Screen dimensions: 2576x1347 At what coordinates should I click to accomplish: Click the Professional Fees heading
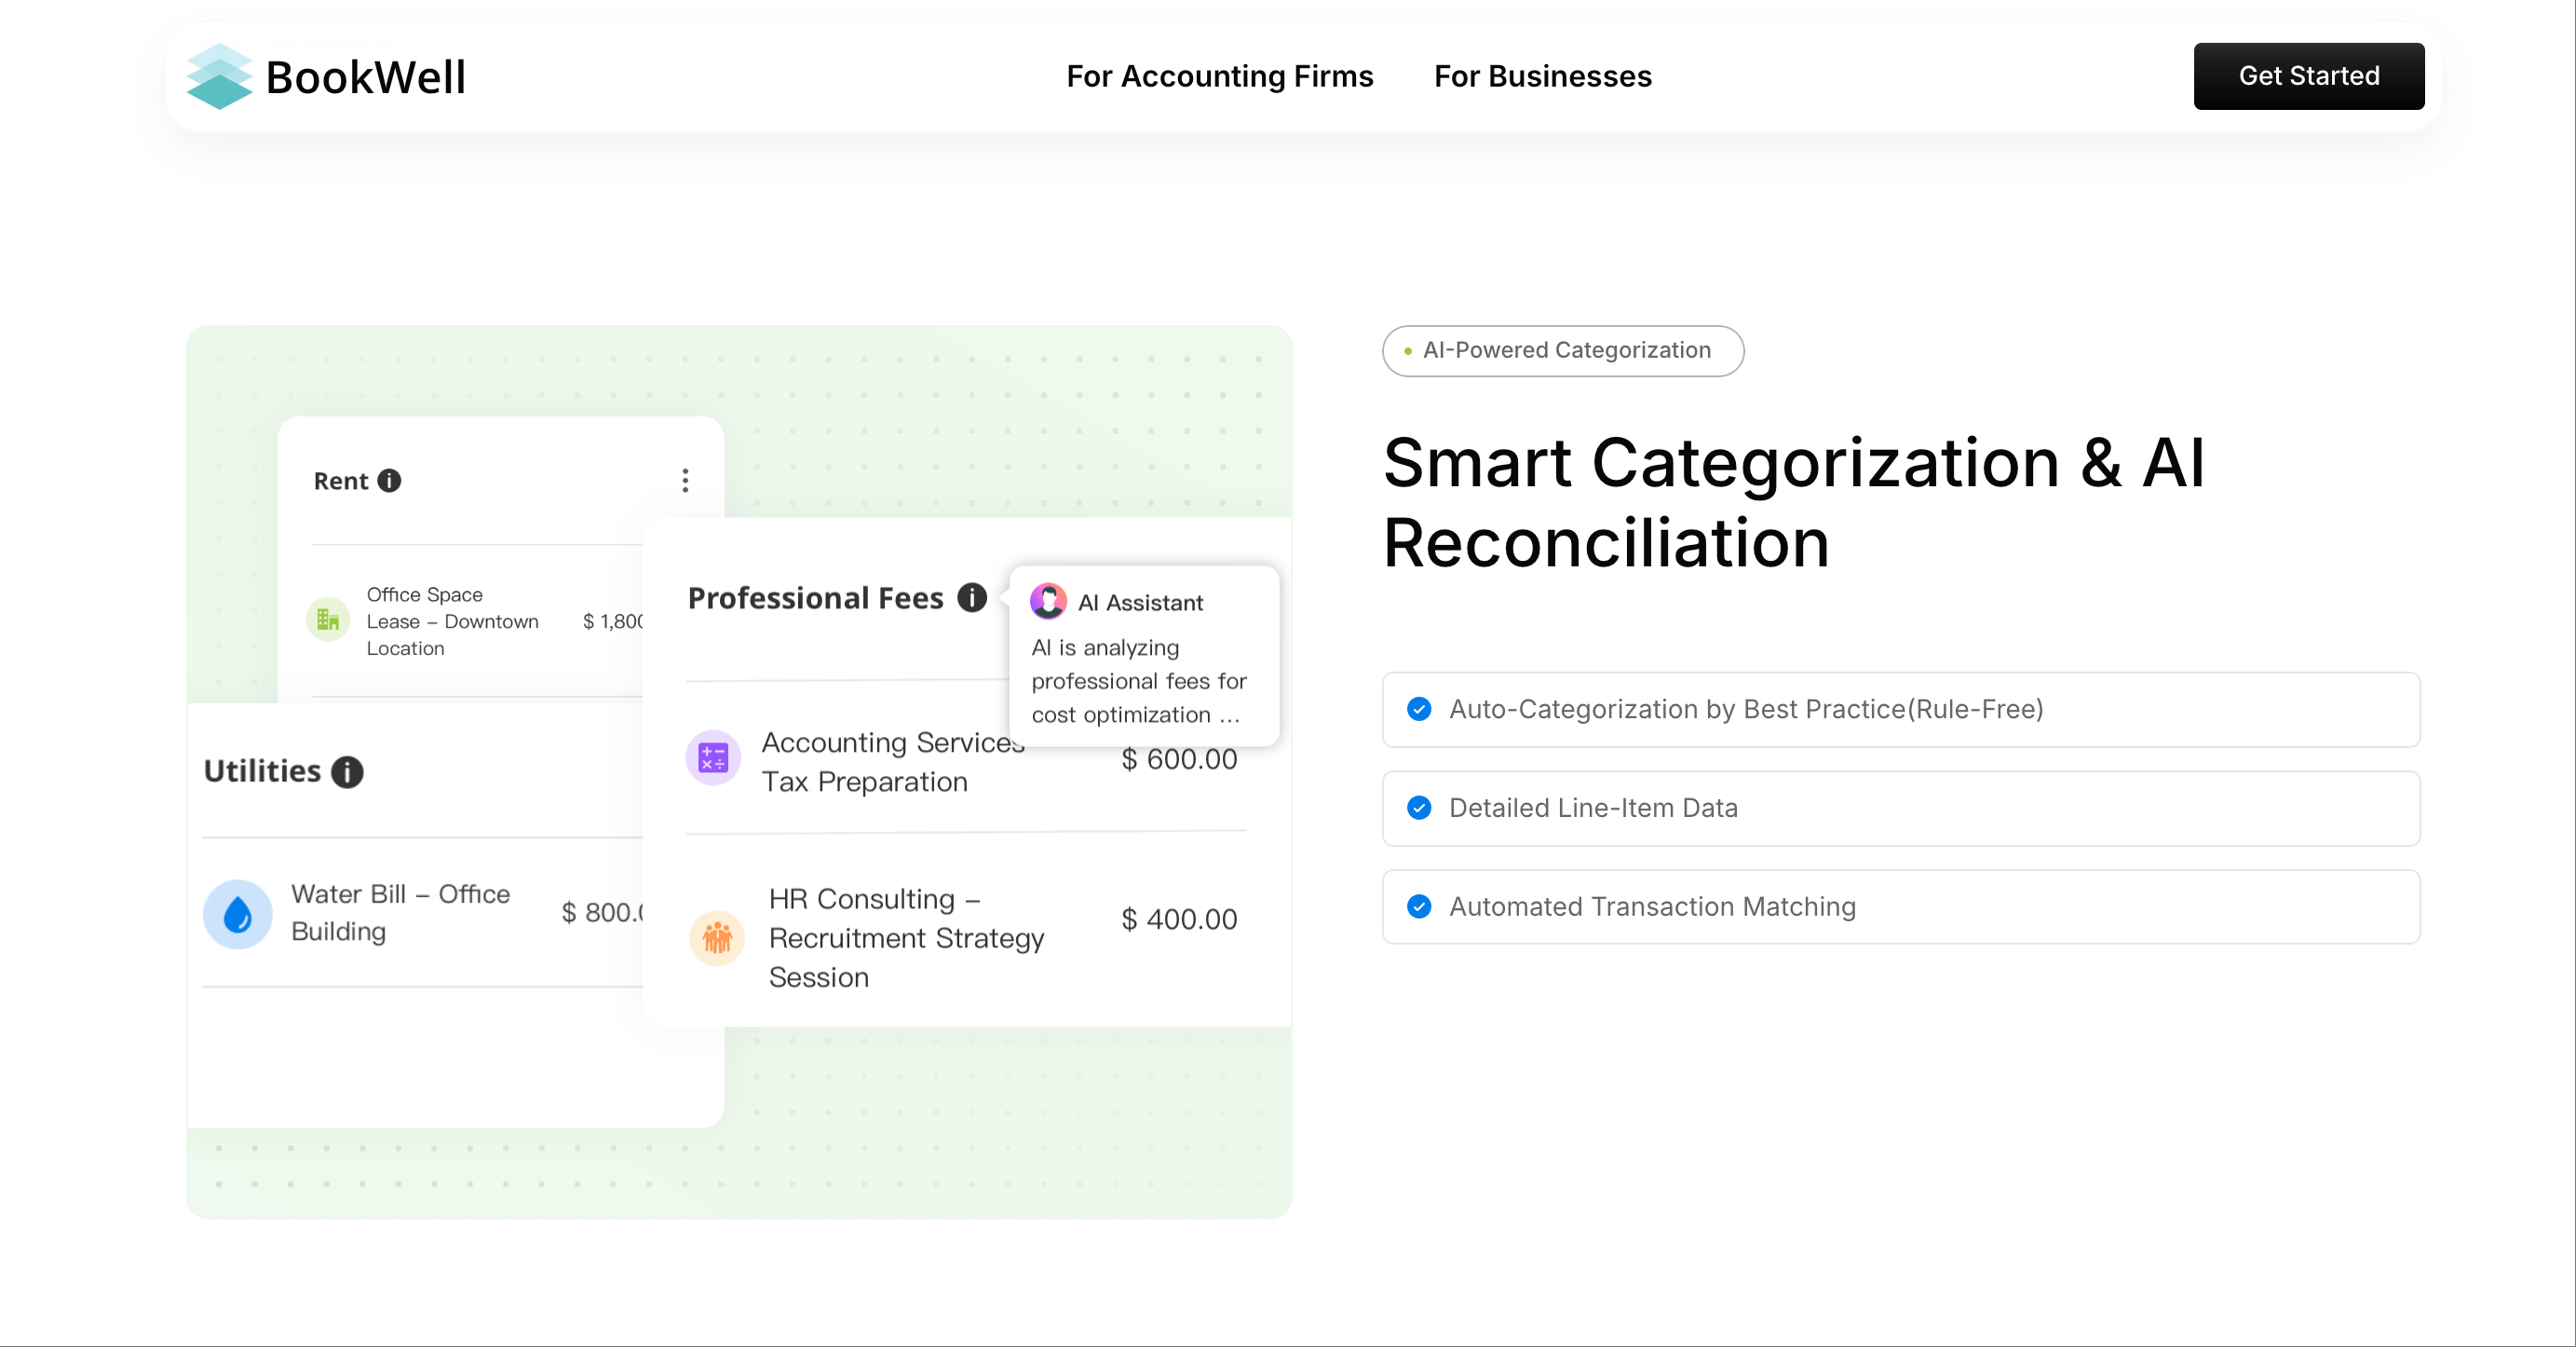[815, 598]
